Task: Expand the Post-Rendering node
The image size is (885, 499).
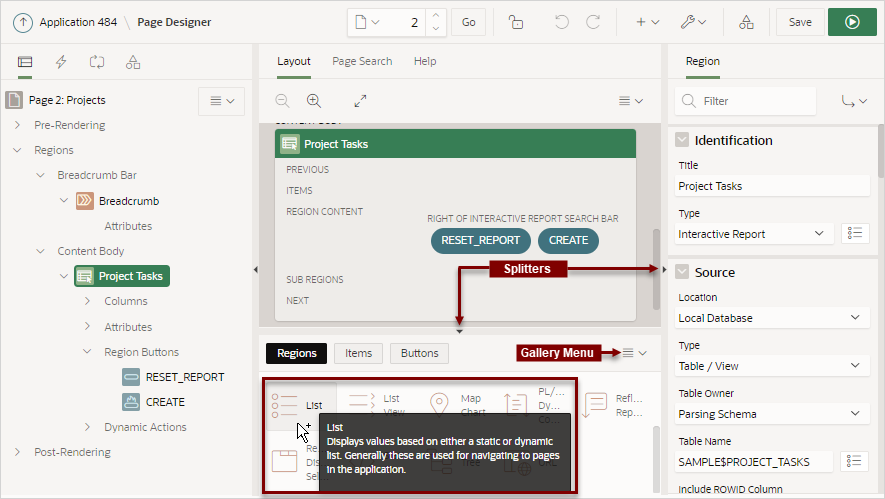Action: (17, 452)
